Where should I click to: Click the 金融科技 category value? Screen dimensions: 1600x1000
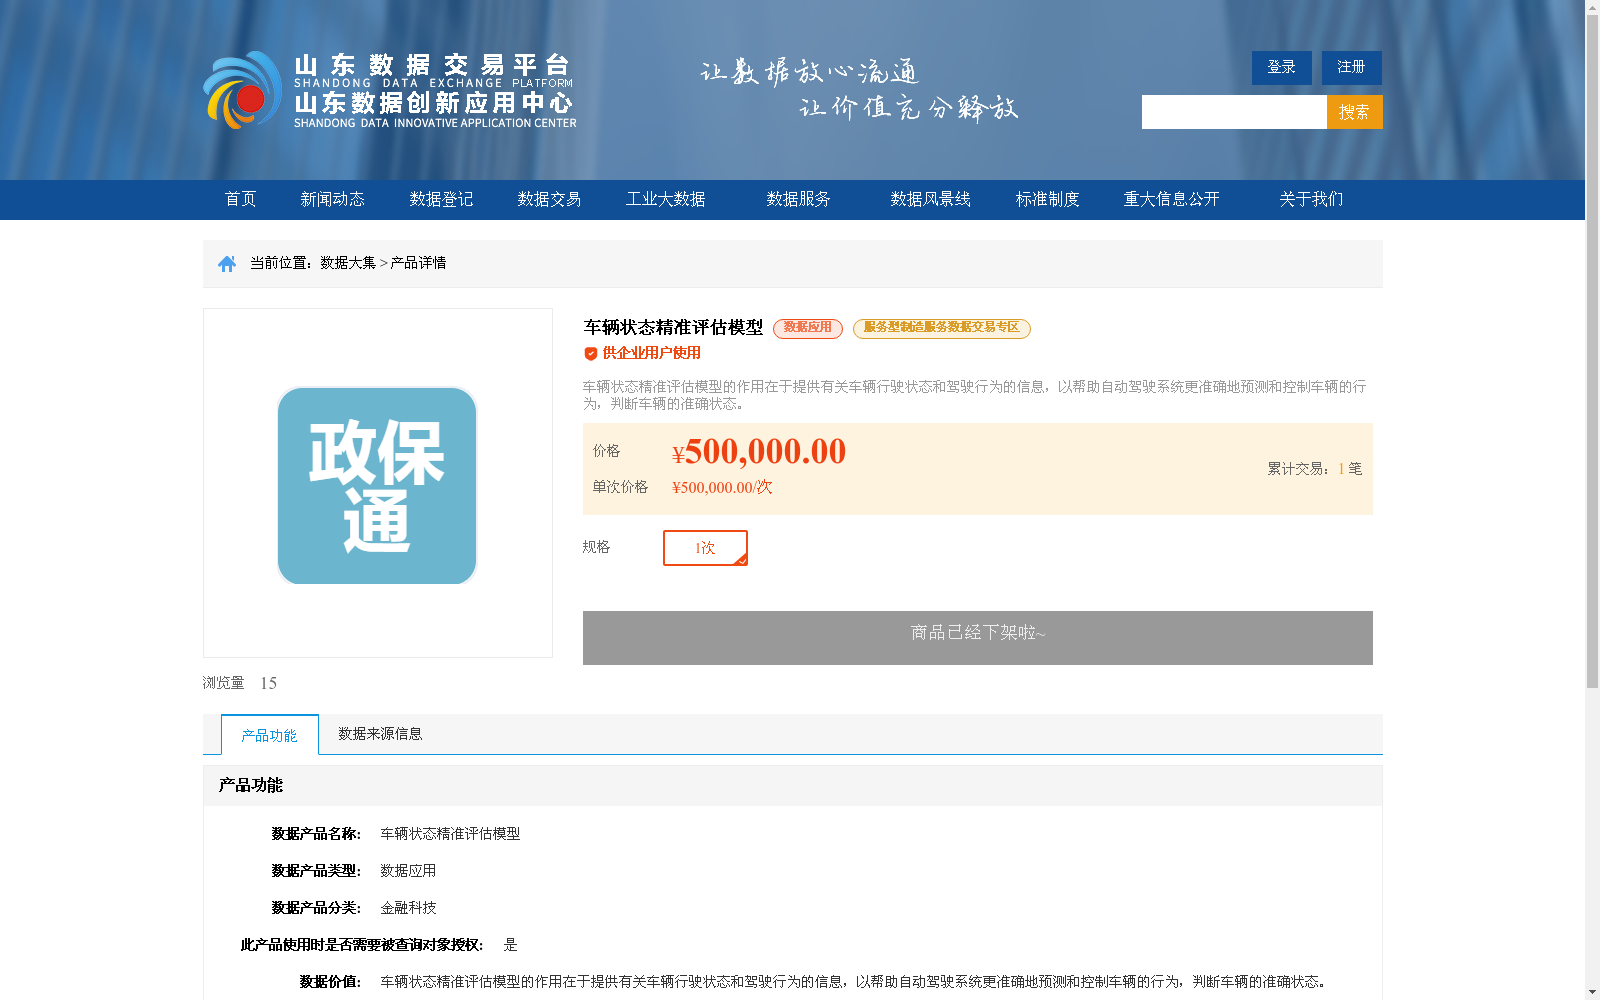pyautogui.click(x=408, y=908)
